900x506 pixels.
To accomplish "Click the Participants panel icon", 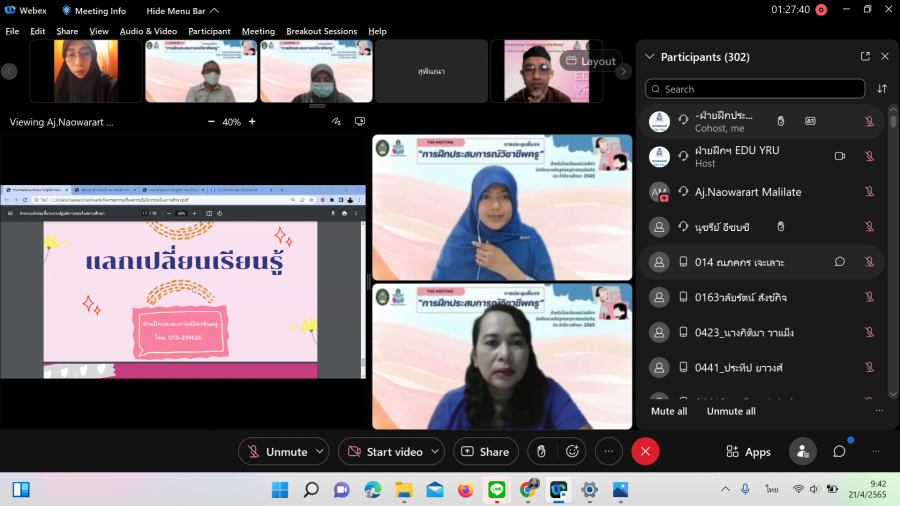I will (802, 452).
